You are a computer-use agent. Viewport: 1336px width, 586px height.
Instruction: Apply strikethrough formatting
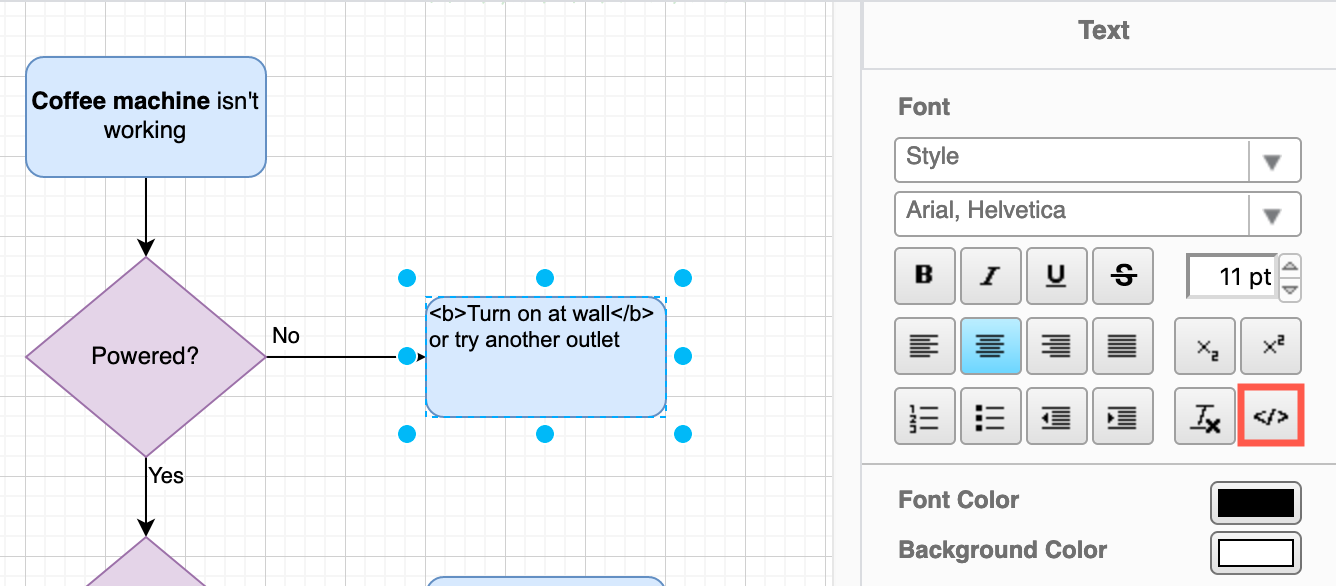point(1122,275)
